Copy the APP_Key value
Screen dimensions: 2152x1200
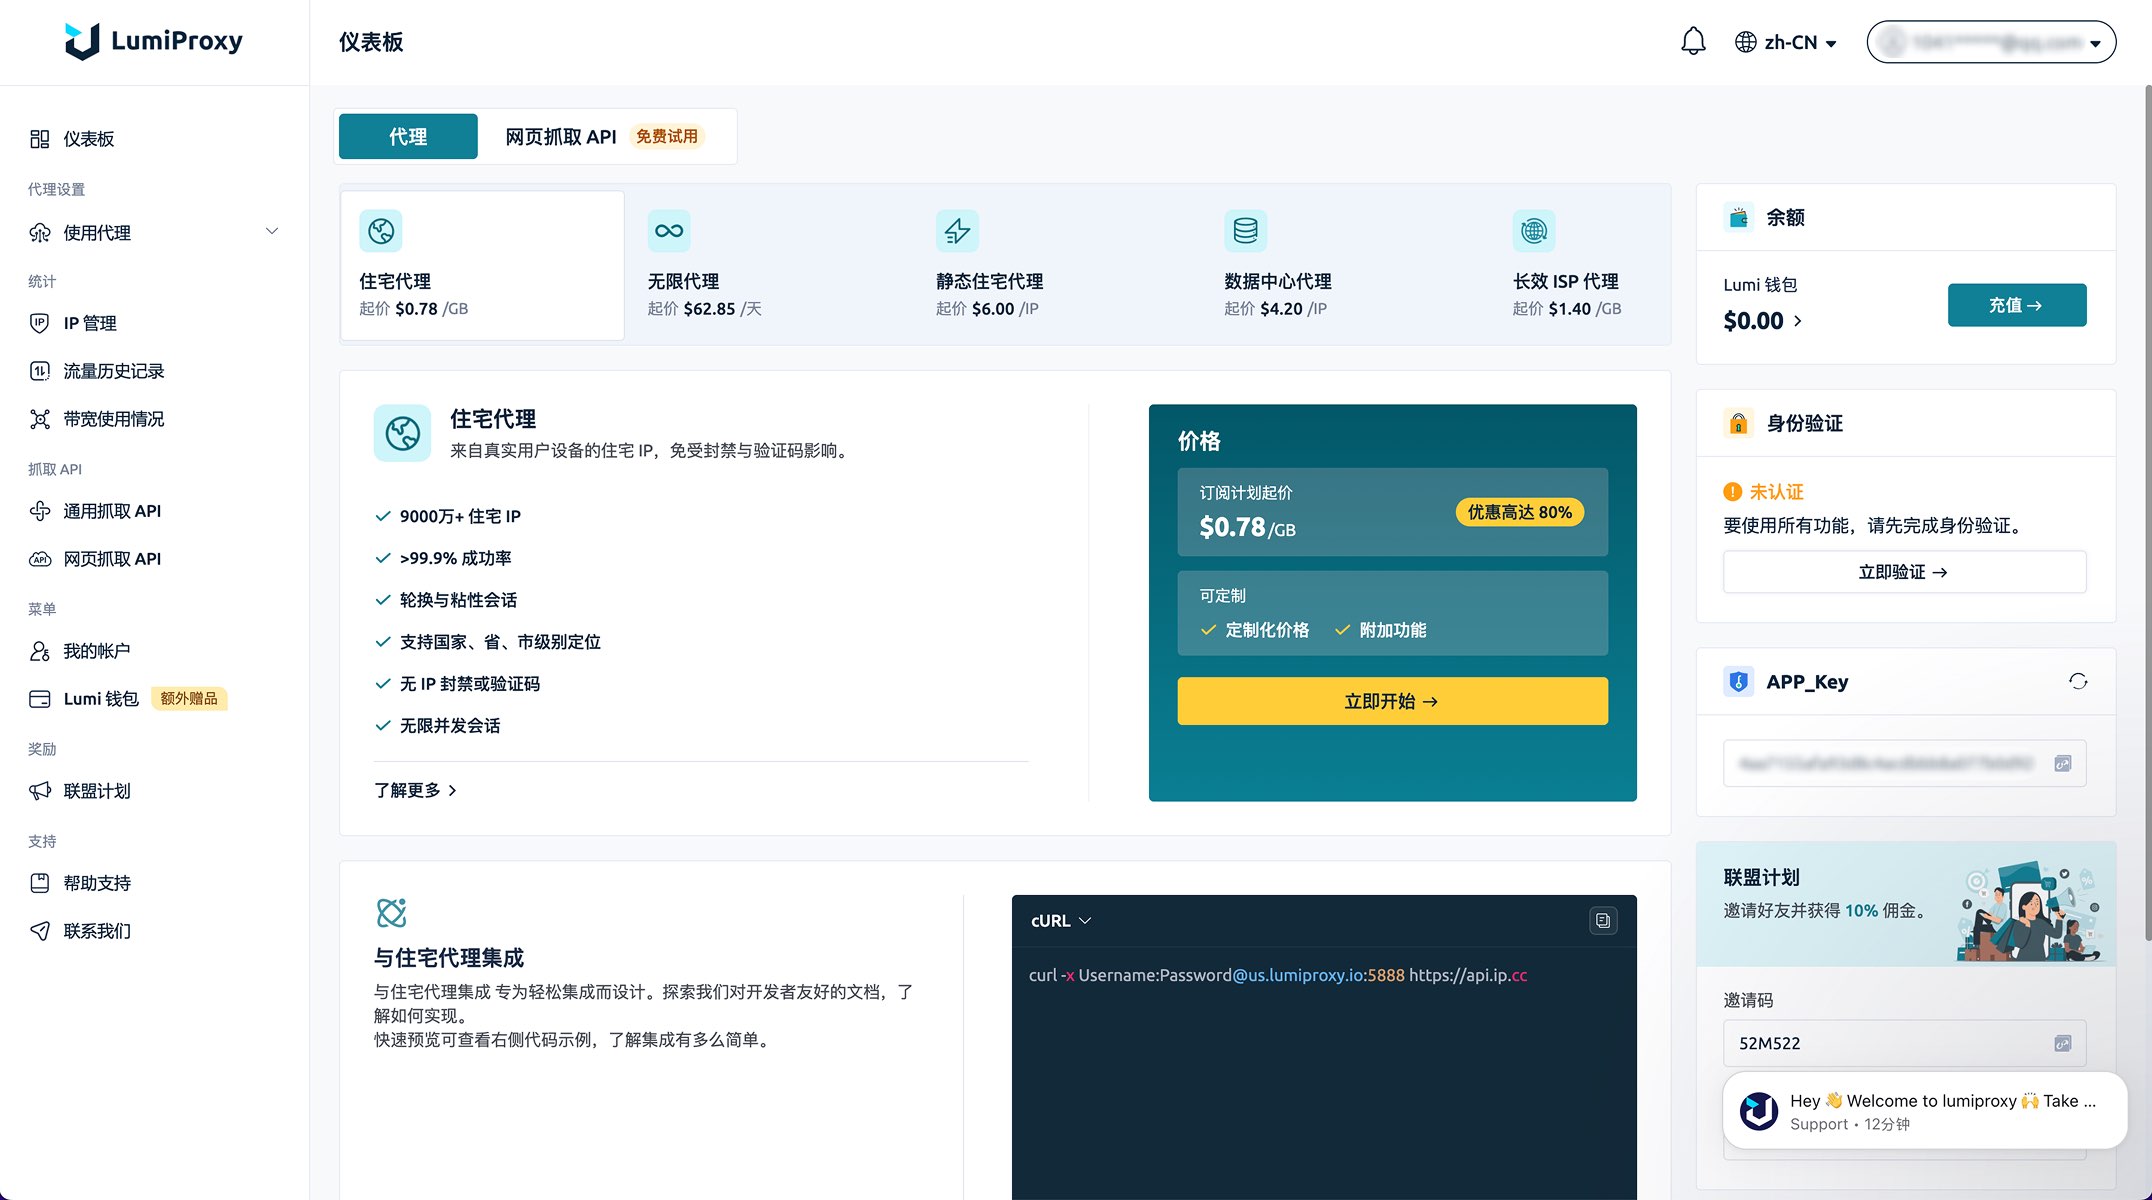2062,764
